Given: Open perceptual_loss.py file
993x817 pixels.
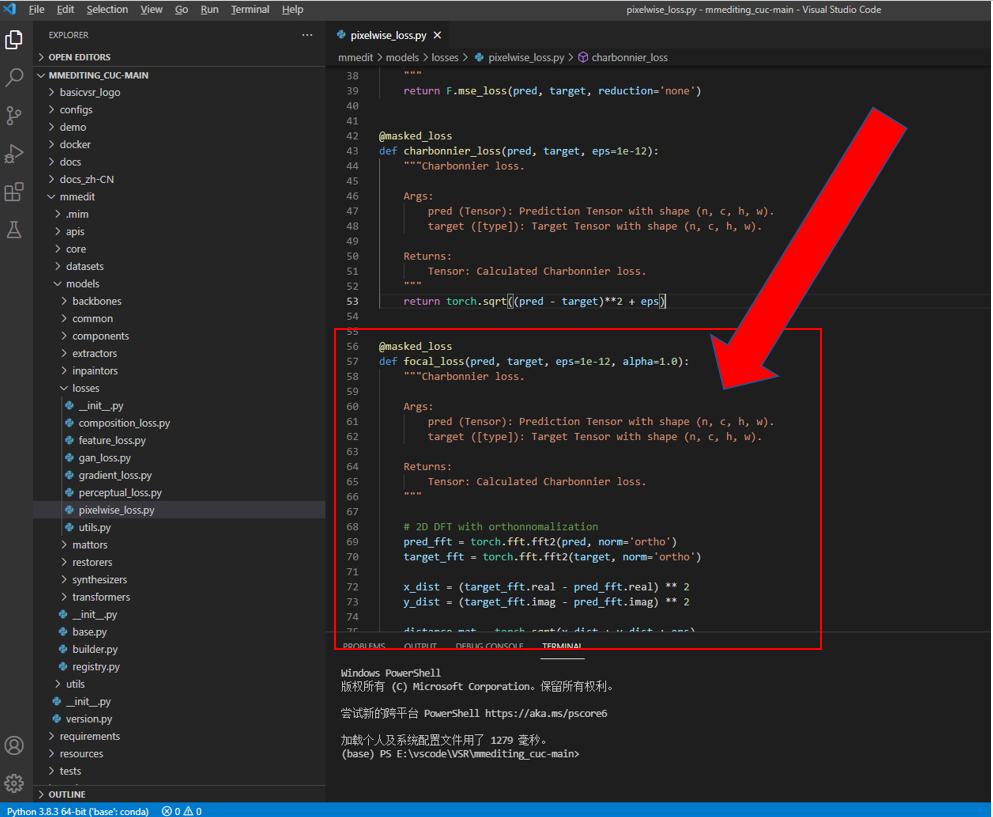Looking at the screenshot, I should [x=120, y=493].
